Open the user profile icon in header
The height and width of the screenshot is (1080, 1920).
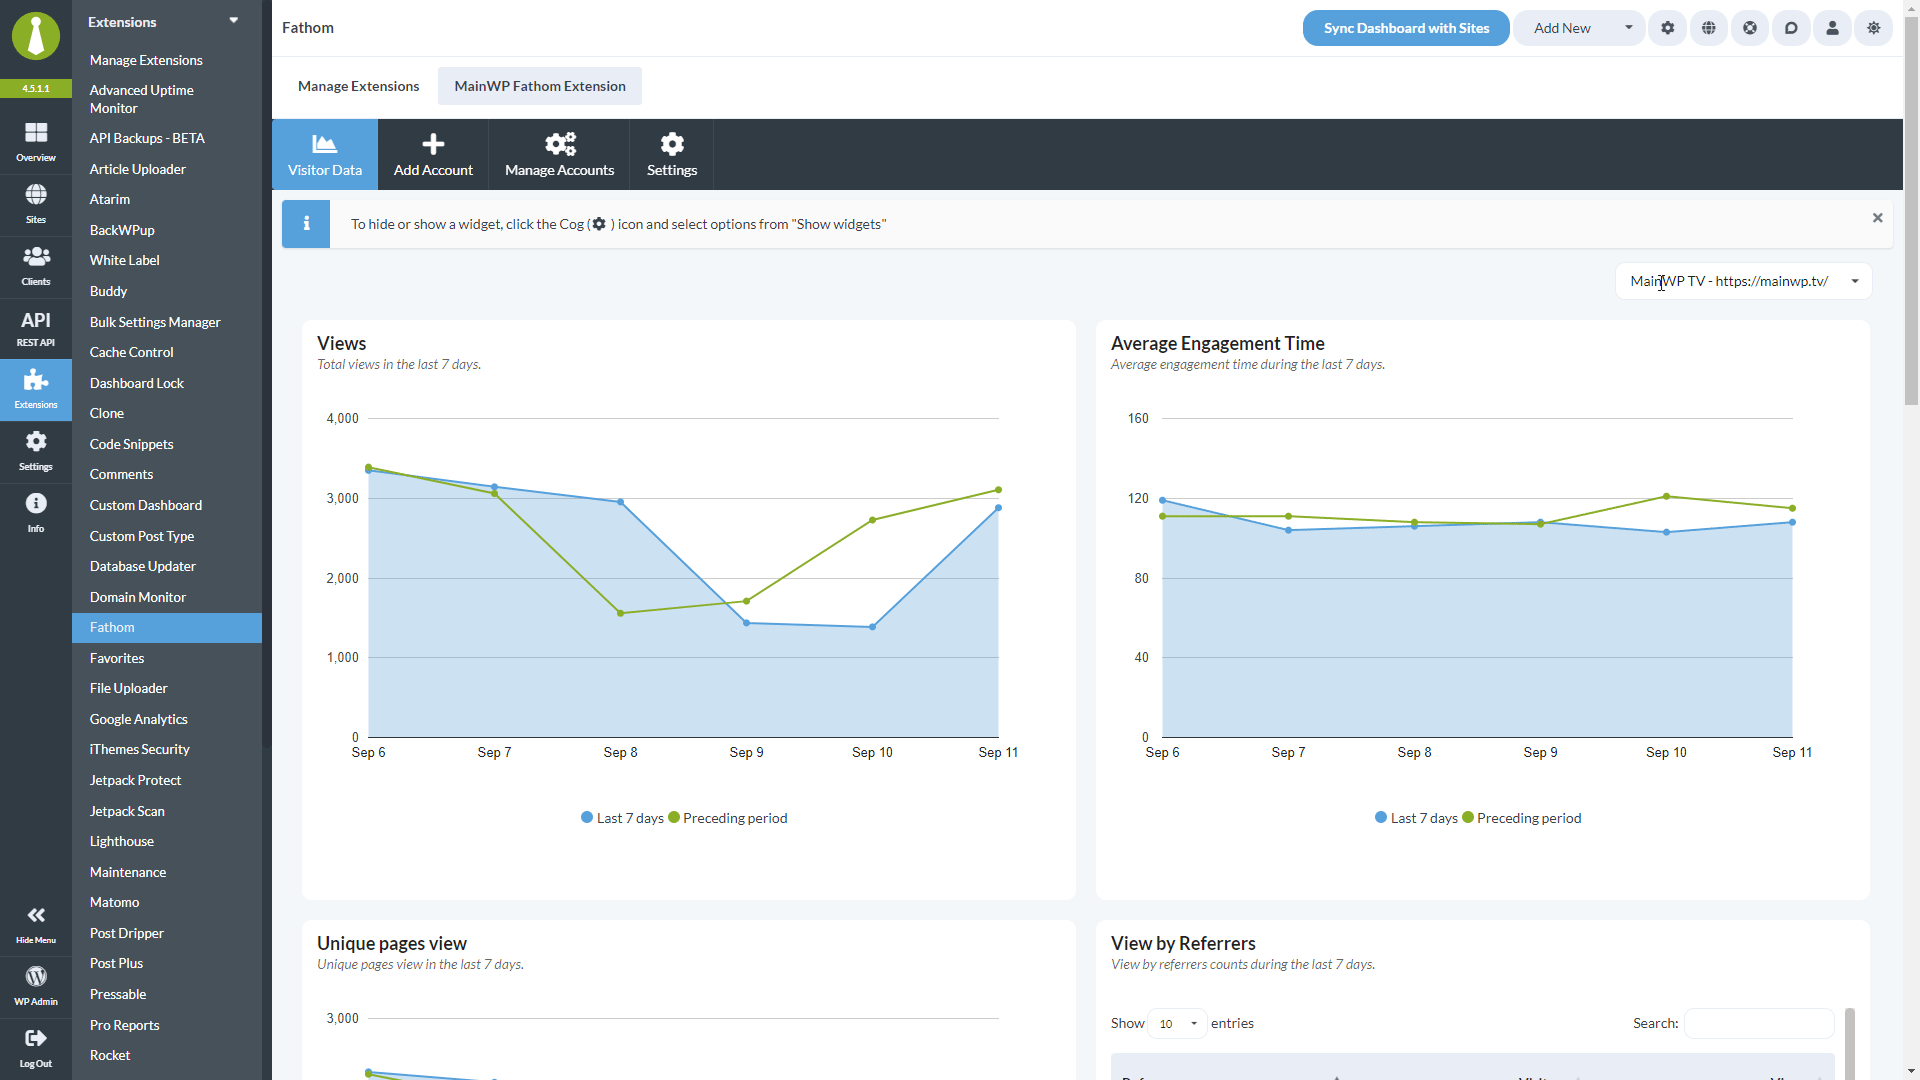(x=1832, y=28)
